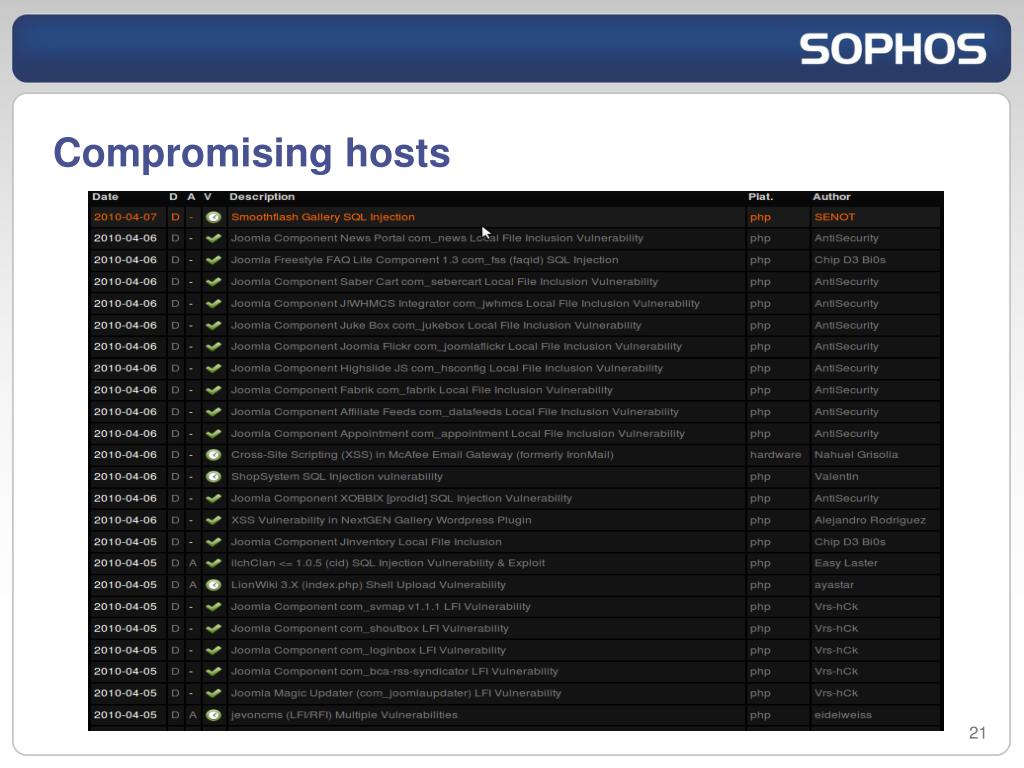Click author eidelweiss
This screenshot has height=768, width=1024.
tap(843, 715)
